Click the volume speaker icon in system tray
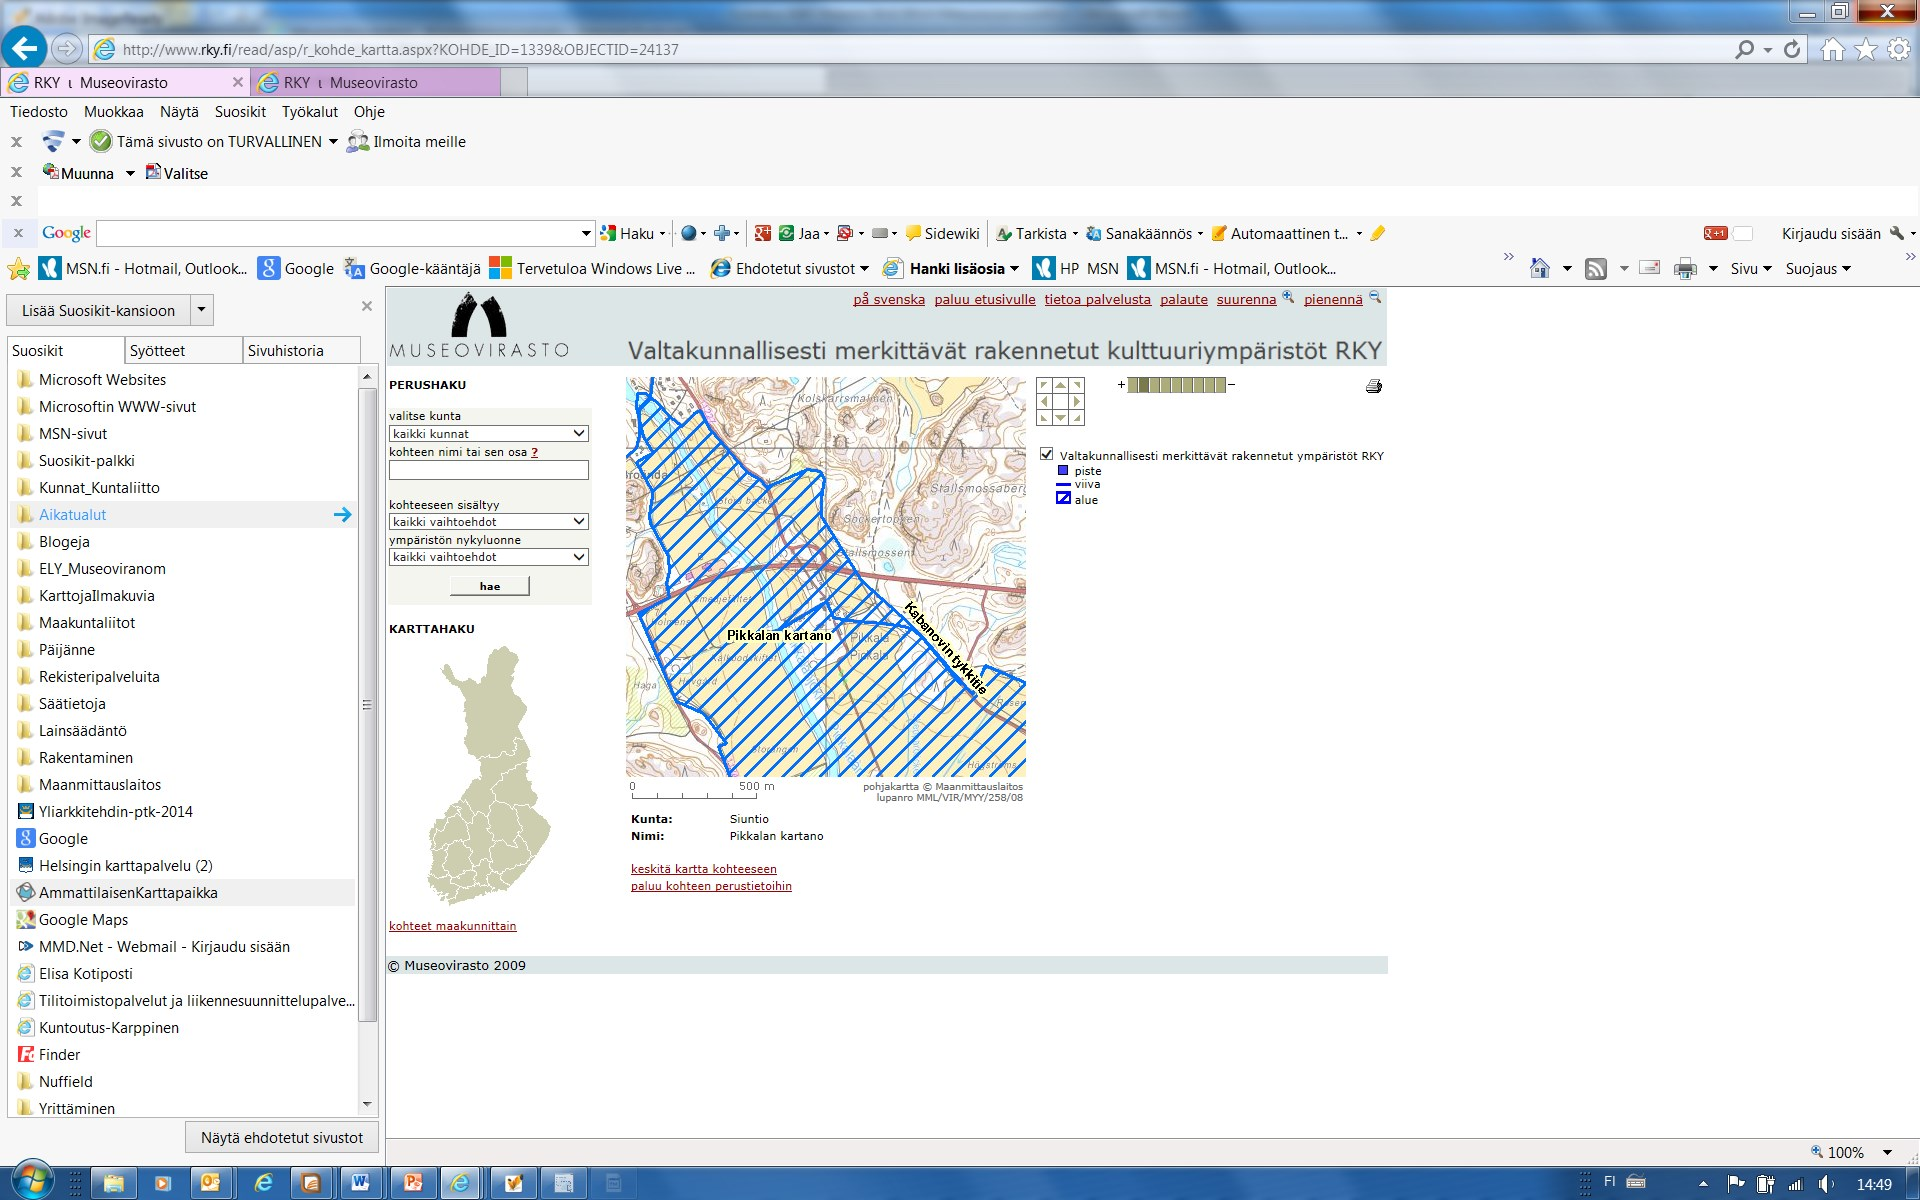The width and height of the screenshot is (1920, 1200). tap(1826, 1184)
